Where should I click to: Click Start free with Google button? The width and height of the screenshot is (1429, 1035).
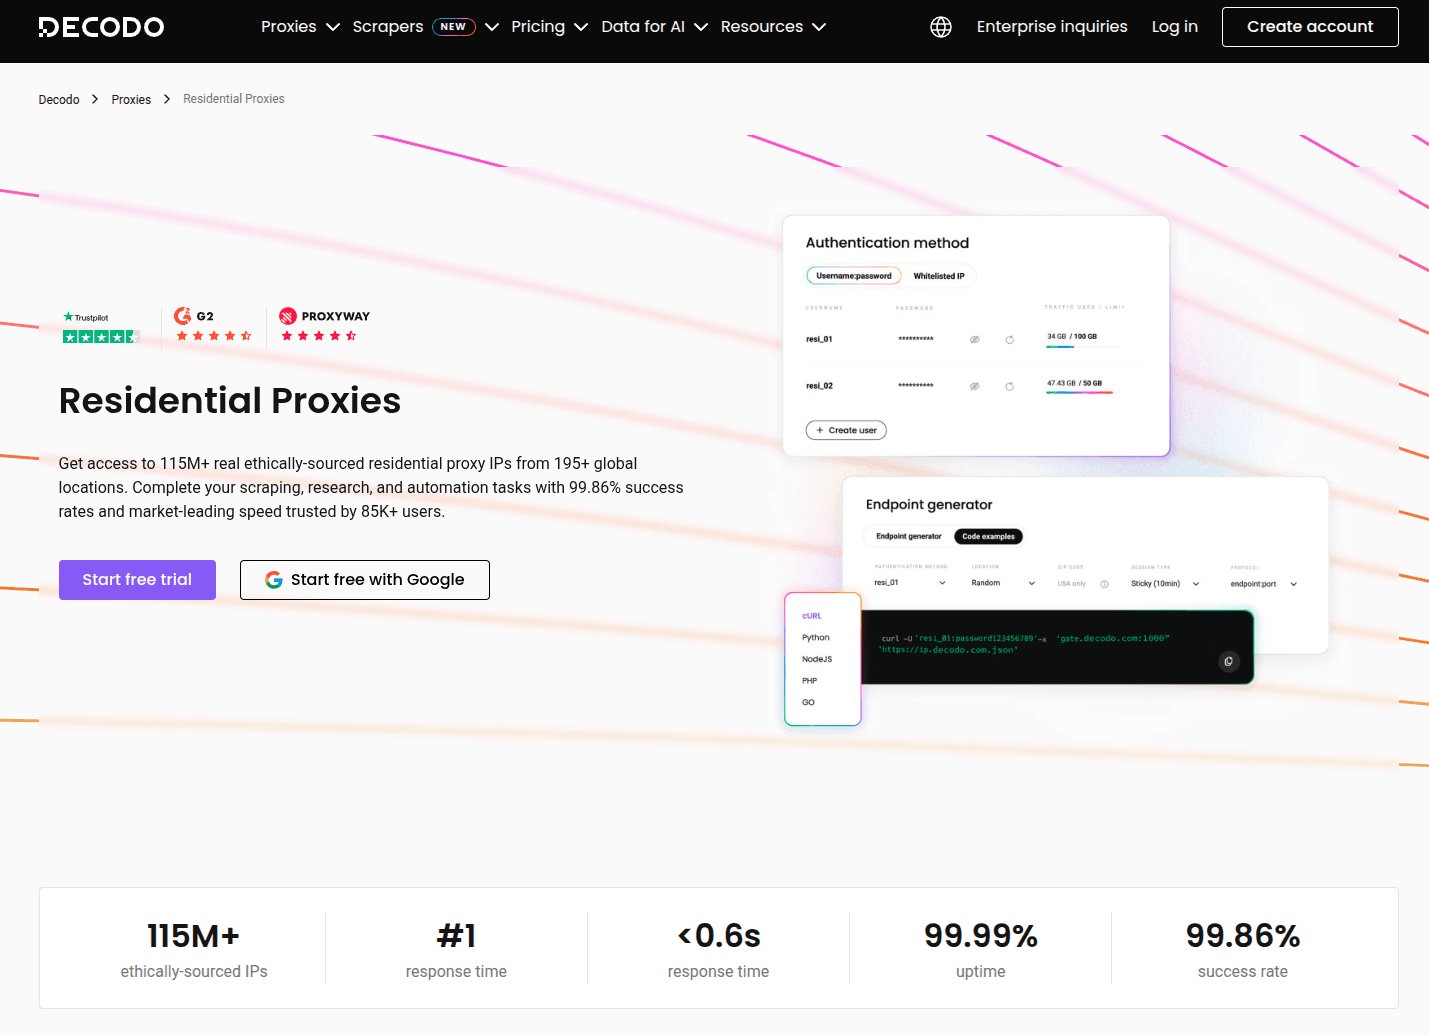click(365, 580)
